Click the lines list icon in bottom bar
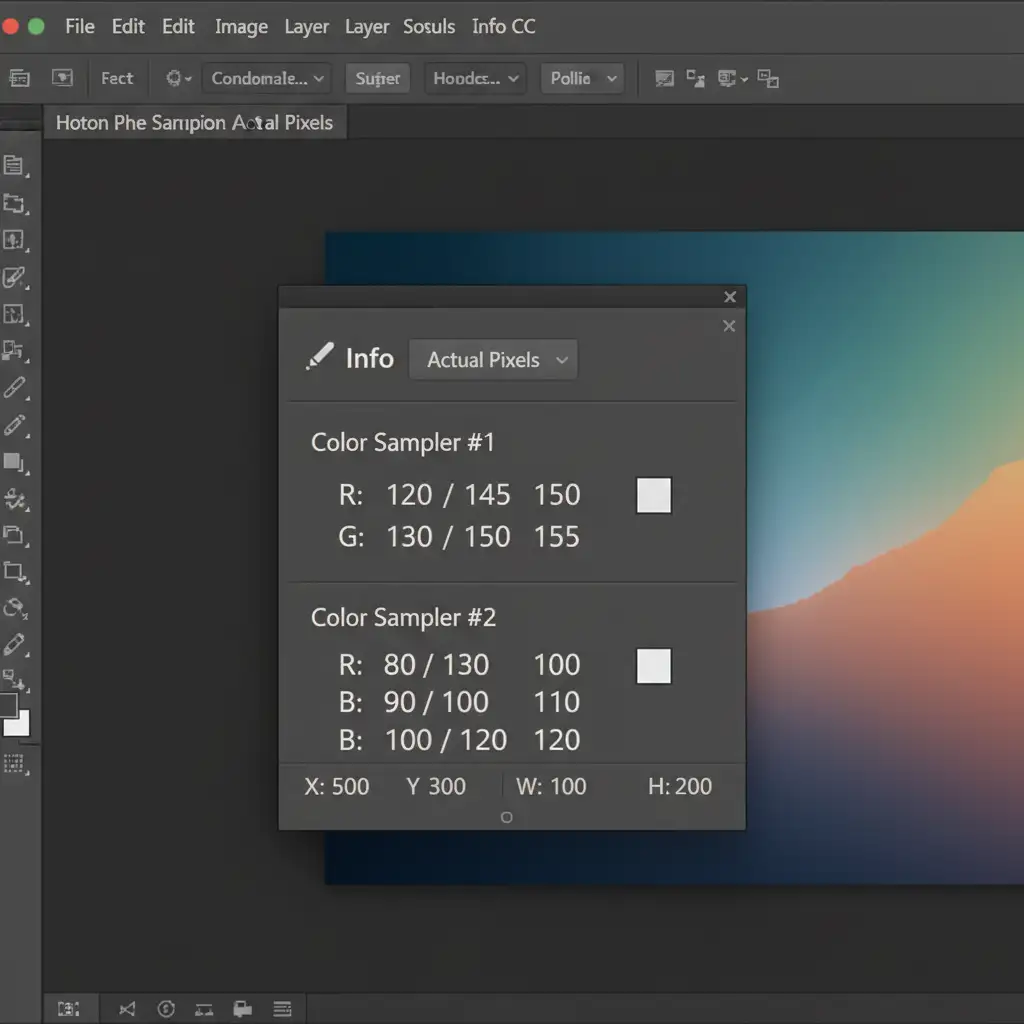This screenshot has height=1024, width=1024. pos(282,1009)
